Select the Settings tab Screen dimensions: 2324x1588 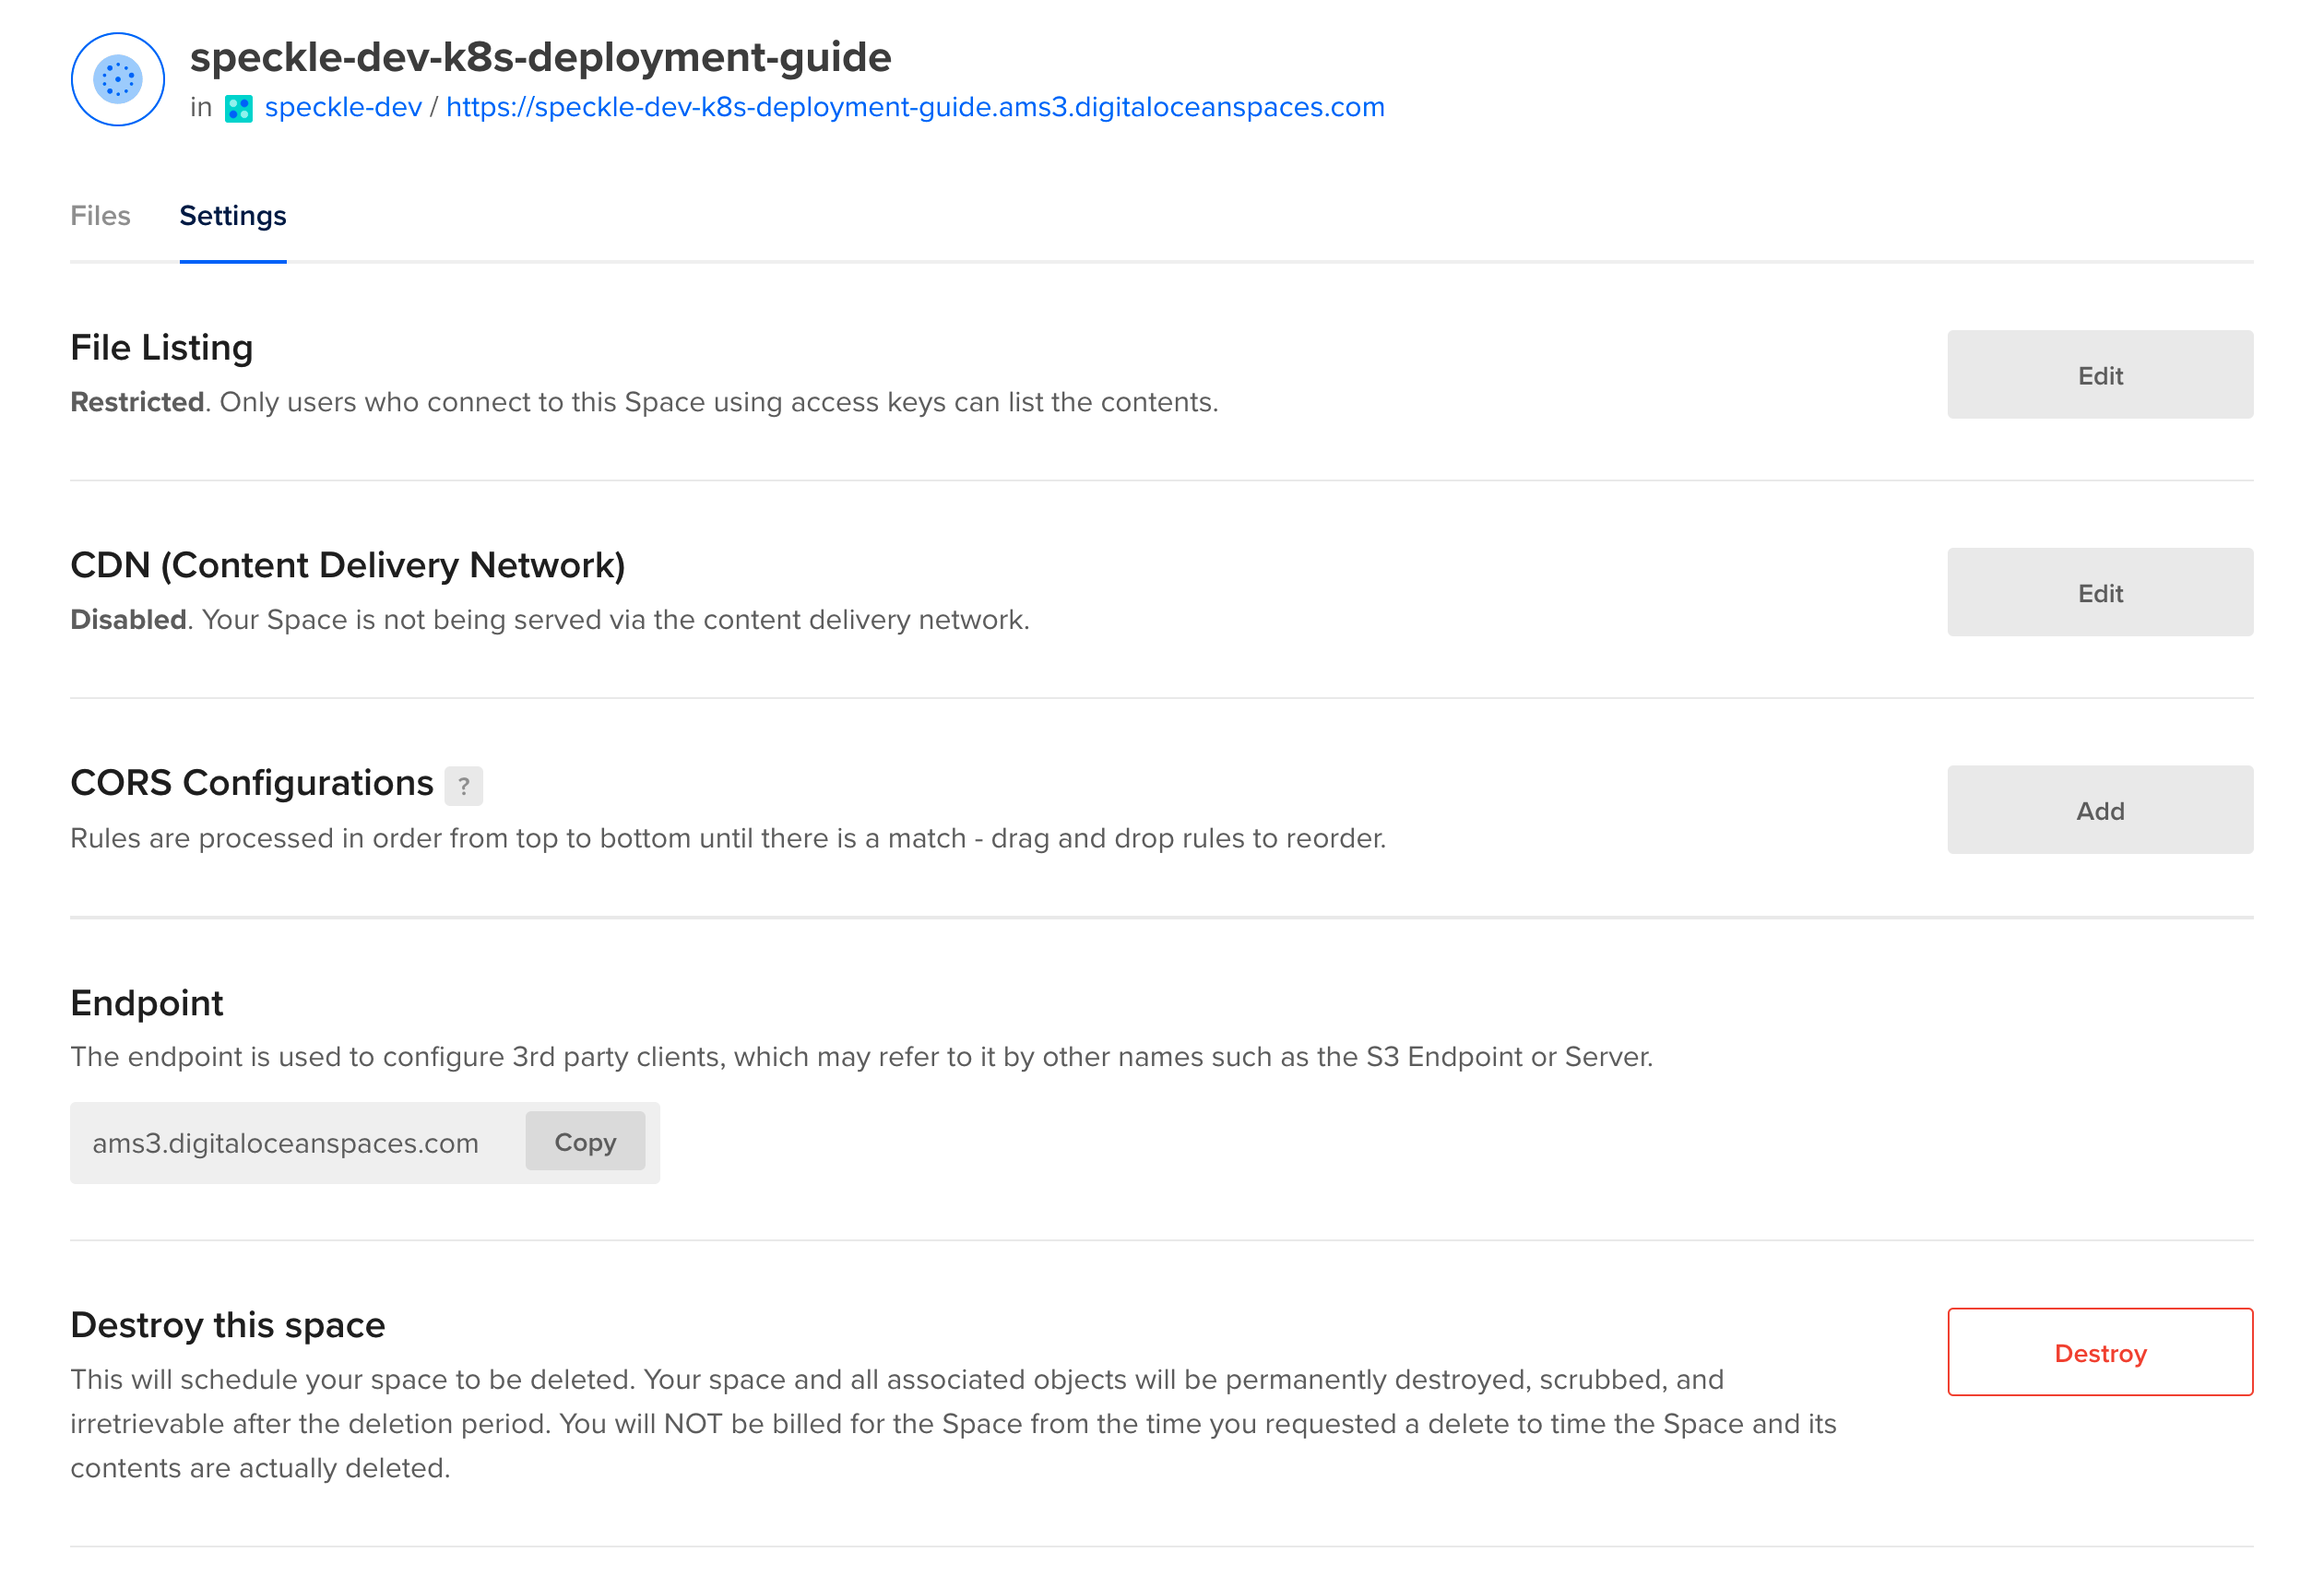pos(232,216)
